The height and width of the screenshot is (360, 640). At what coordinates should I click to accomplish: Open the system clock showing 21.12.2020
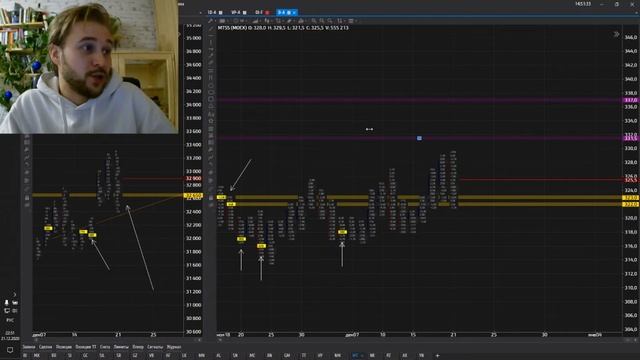pyautogui.click(x=10, y=336)
